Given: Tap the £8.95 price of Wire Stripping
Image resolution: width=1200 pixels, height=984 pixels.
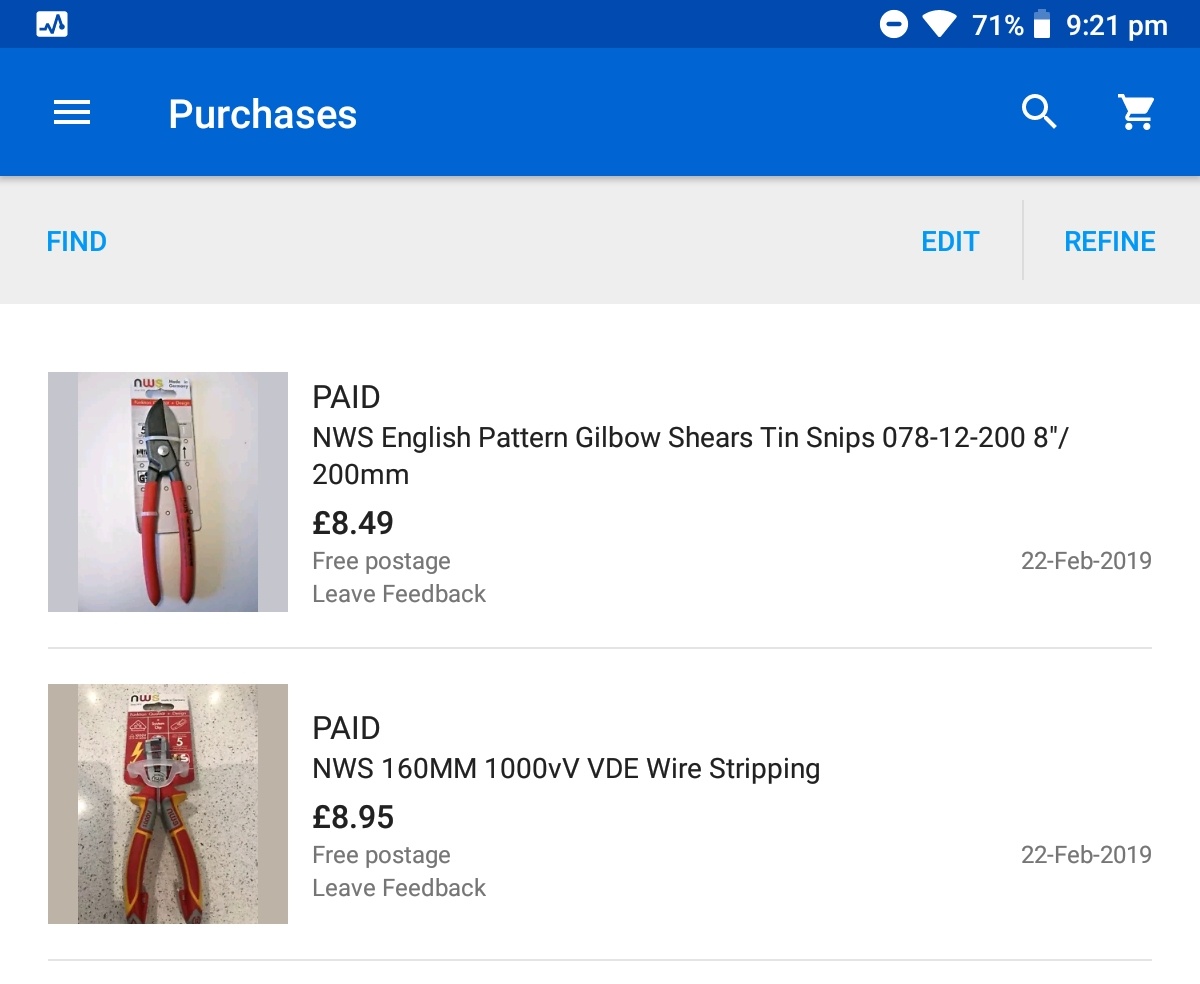Looking at the screenshot, I should point(353,817).
